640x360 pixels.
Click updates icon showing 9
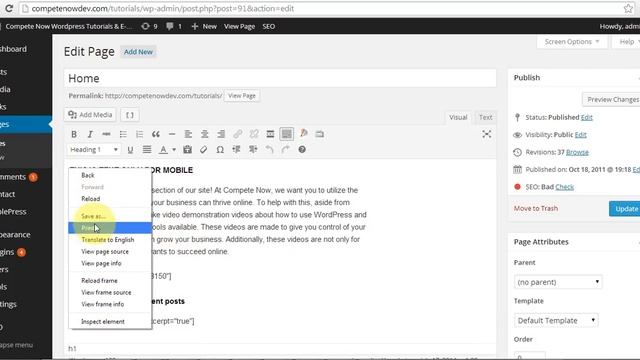(x=149, y=26)
